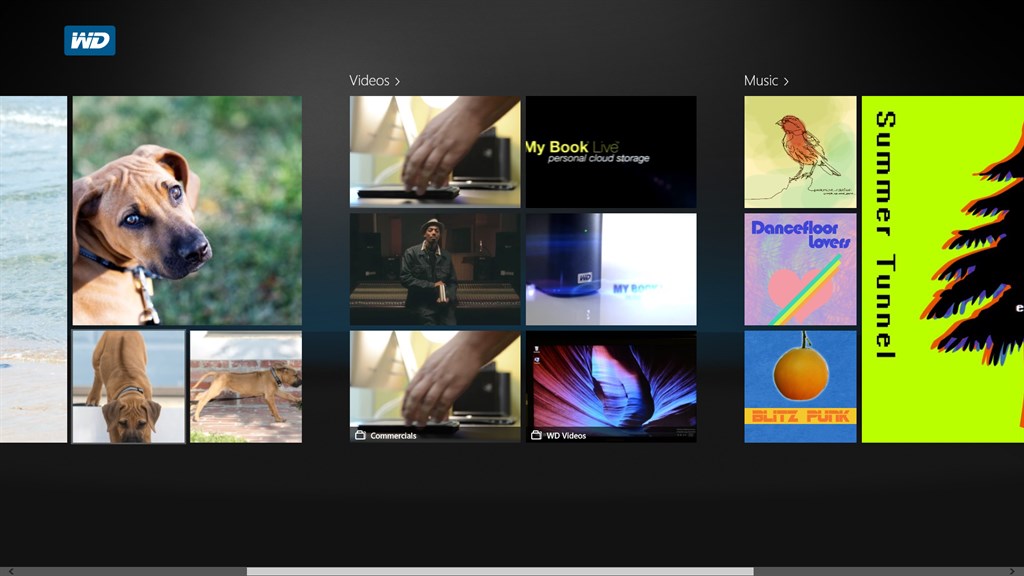Open the WD Videos folder icon
The width and height of the screenshot is (1024, 576).
coord(536,435)
